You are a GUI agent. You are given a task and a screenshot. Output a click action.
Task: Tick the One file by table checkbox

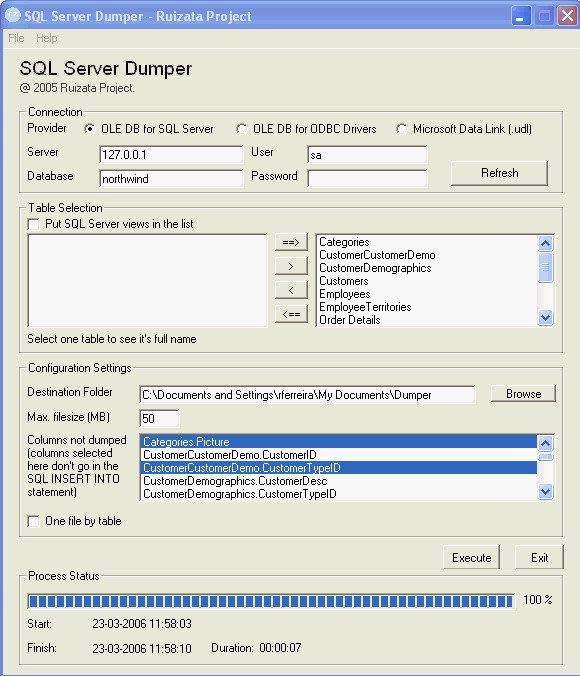coord(33,521)
